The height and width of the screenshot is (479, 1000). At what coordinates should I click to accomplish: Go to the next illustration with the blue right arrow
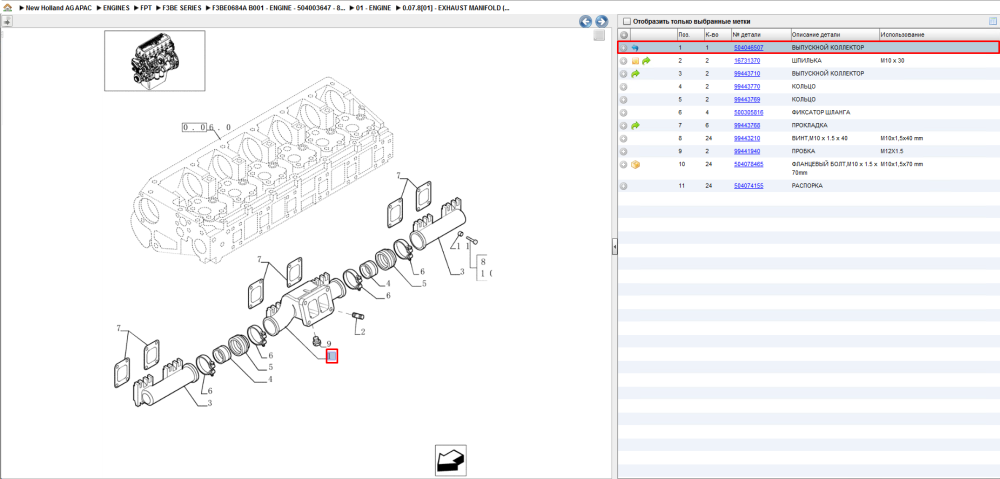pyautogui.click(x=600, y=22)
